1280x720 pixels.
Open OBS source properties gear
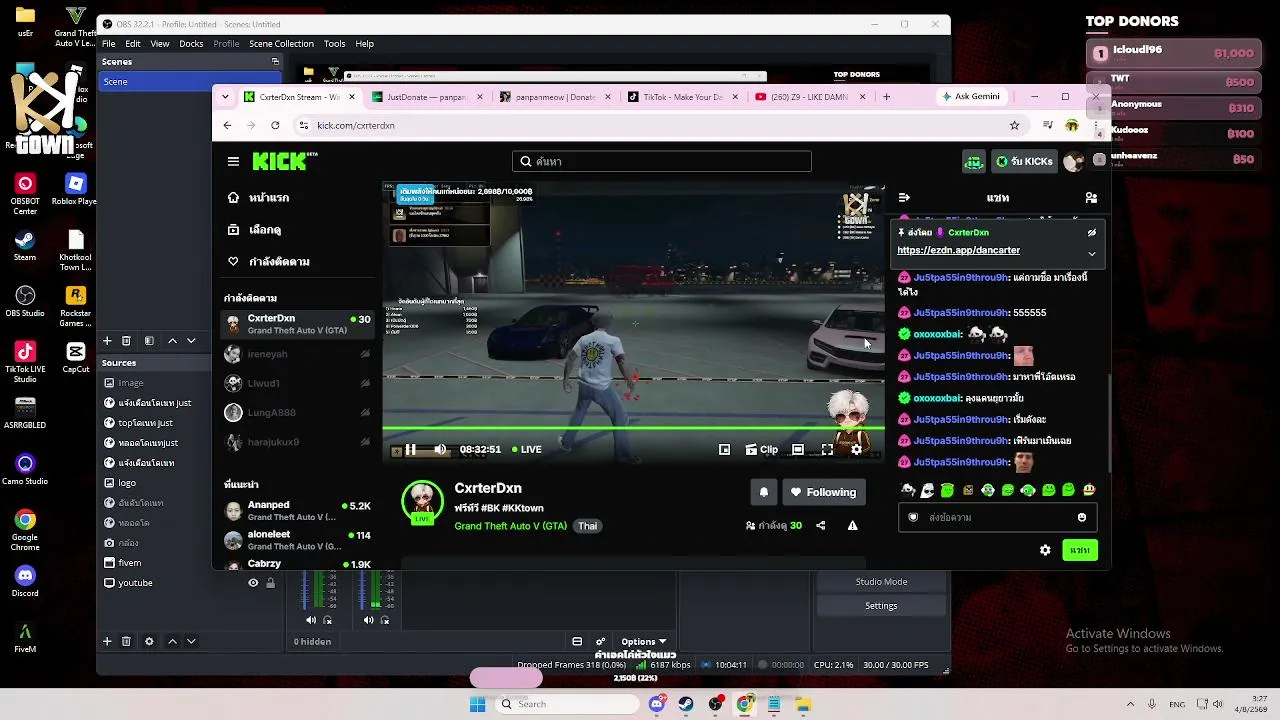(149, 641)
